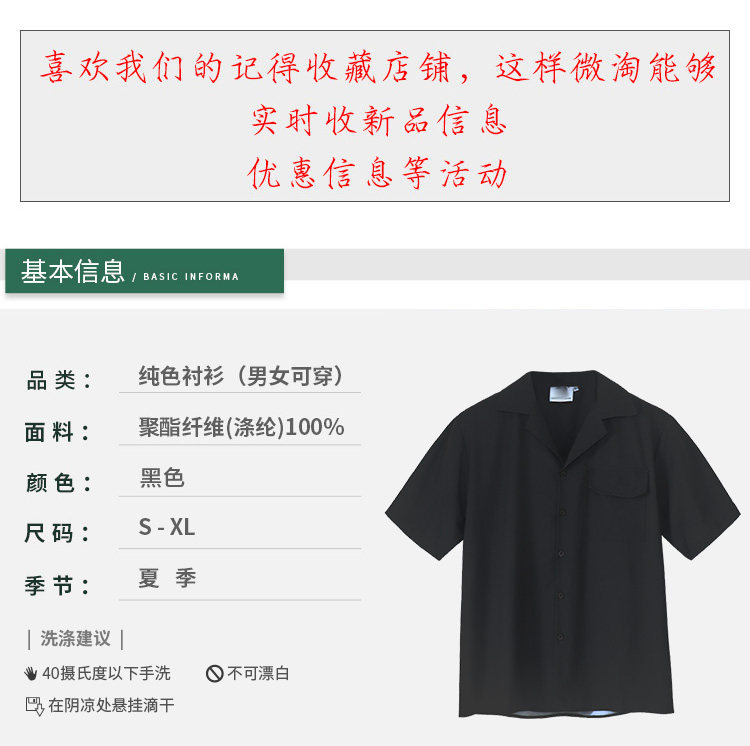Click the hand wash icon
Image resolution: width=750 pixels, height=746 pixels.
point(31,673)
